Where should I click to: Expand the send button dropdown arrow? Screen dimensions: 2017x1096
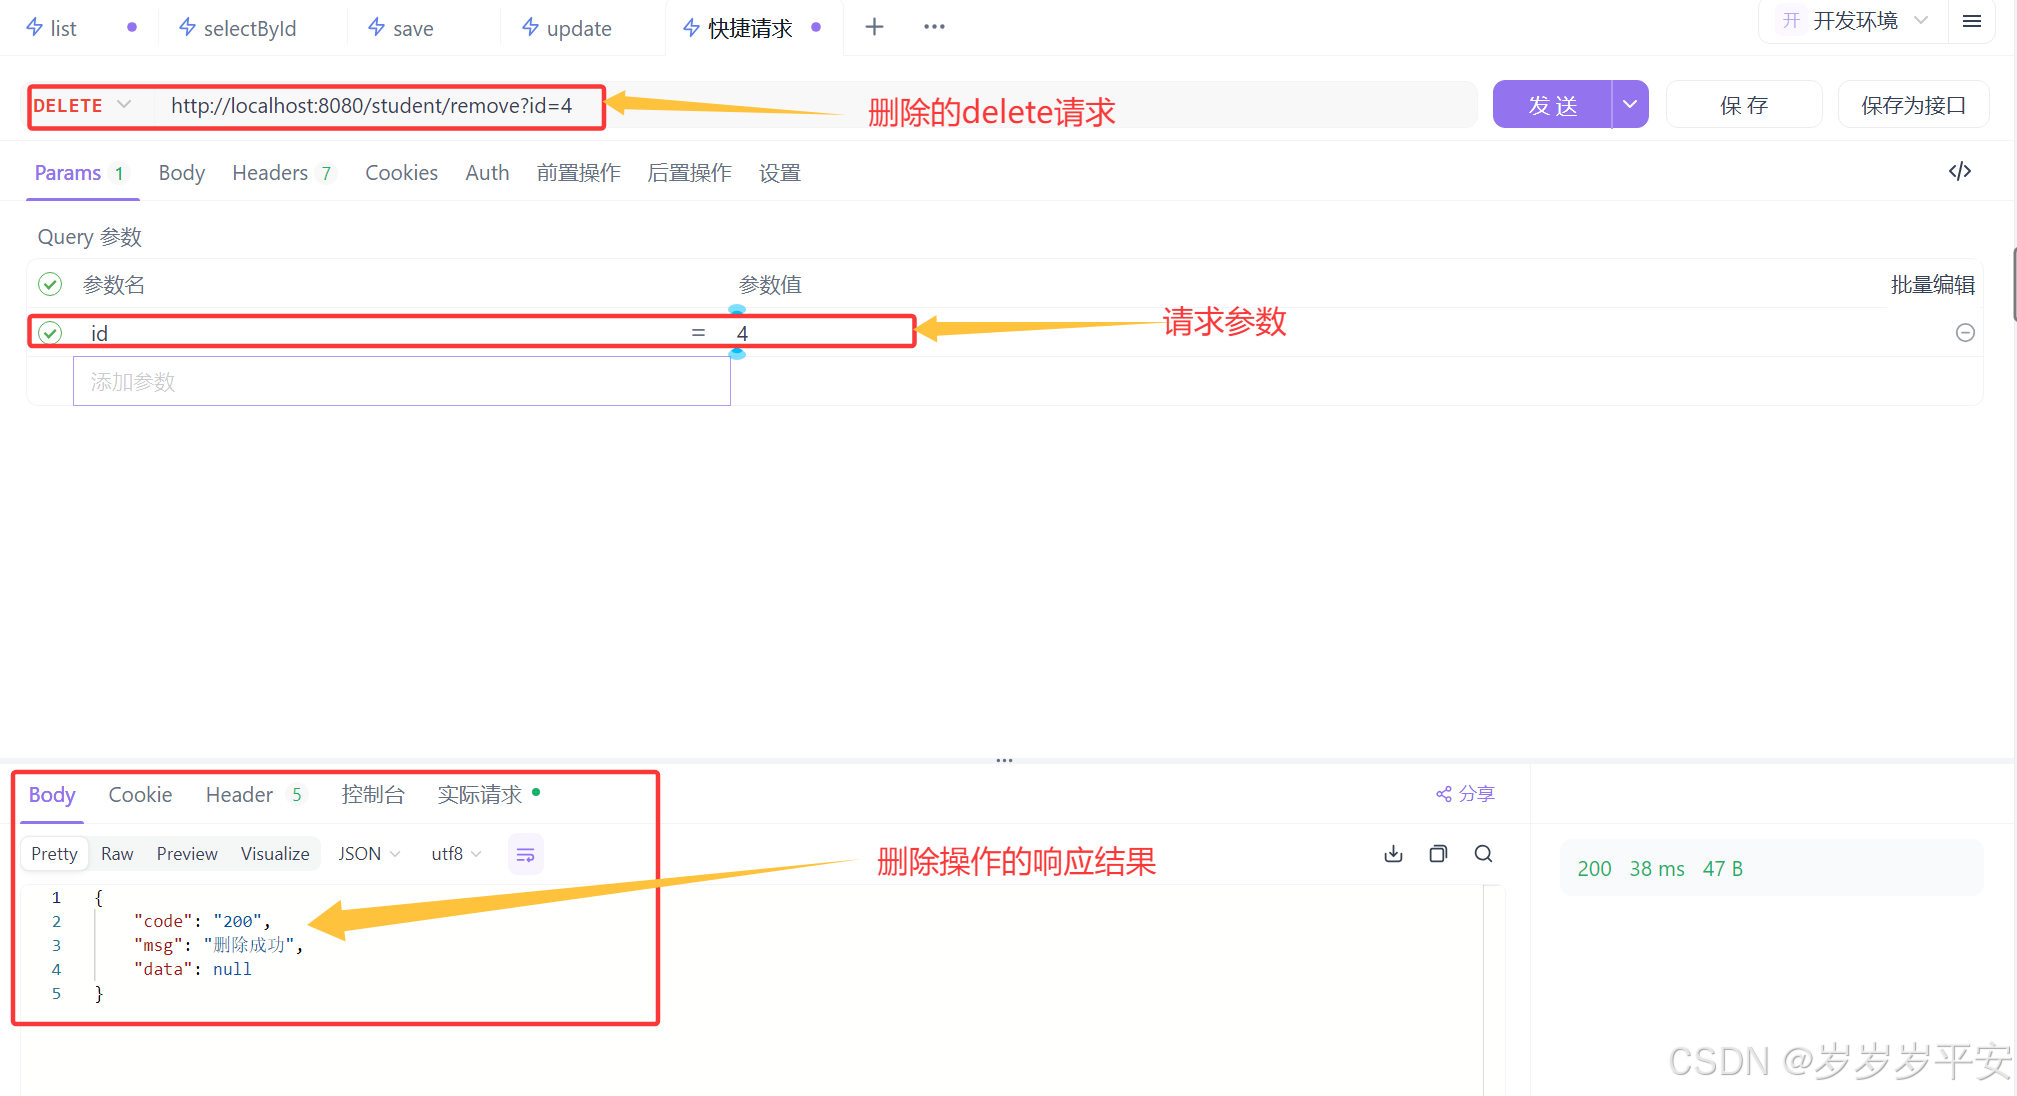pyautogui.click(x=1629, y=104)
